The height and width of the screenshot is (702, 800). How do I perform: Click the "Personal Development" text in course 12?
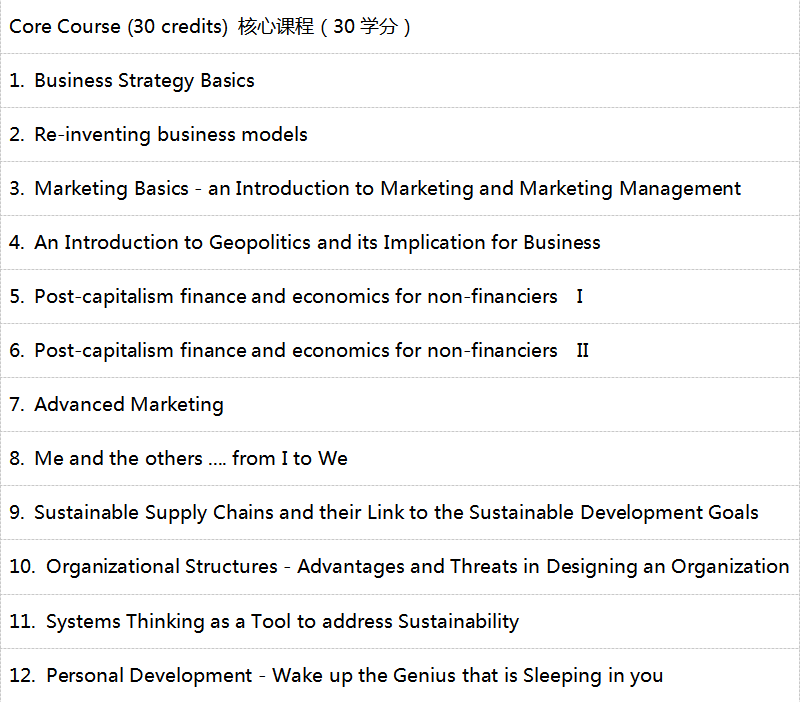[x=149, y=675]
